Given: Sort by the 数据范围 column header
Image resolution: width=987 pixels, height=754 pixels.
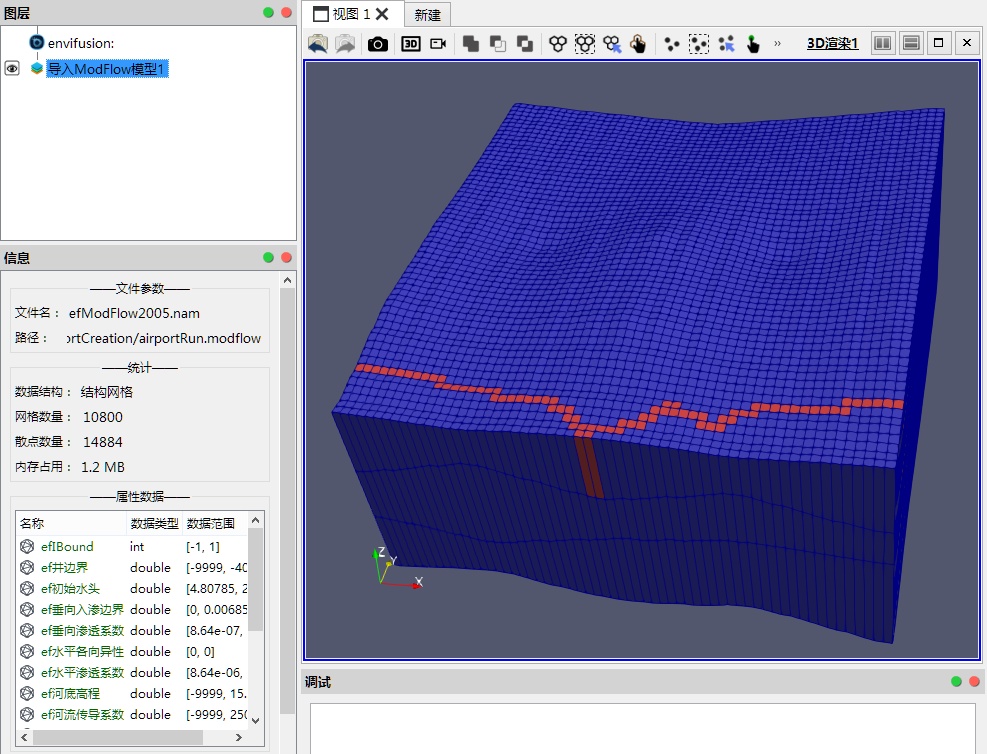Looking at the screenshot, I should tap(215, 524).
